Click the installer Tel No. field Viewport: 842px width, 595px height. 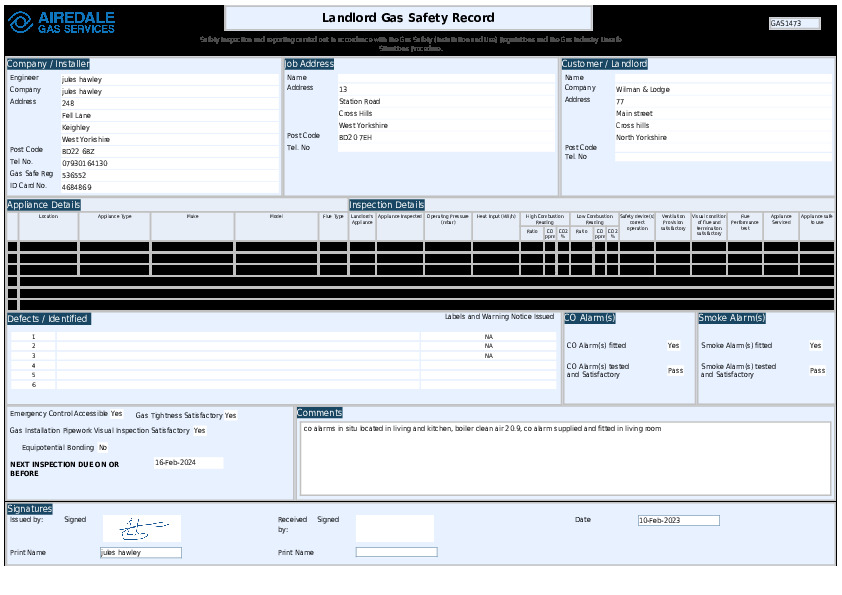coord(168,163)
